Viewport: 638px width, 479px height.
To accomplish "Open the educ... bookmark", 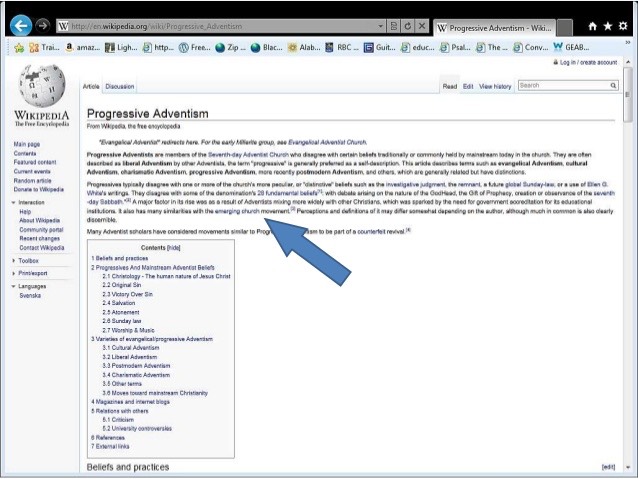I will click(x=417, y=48).
